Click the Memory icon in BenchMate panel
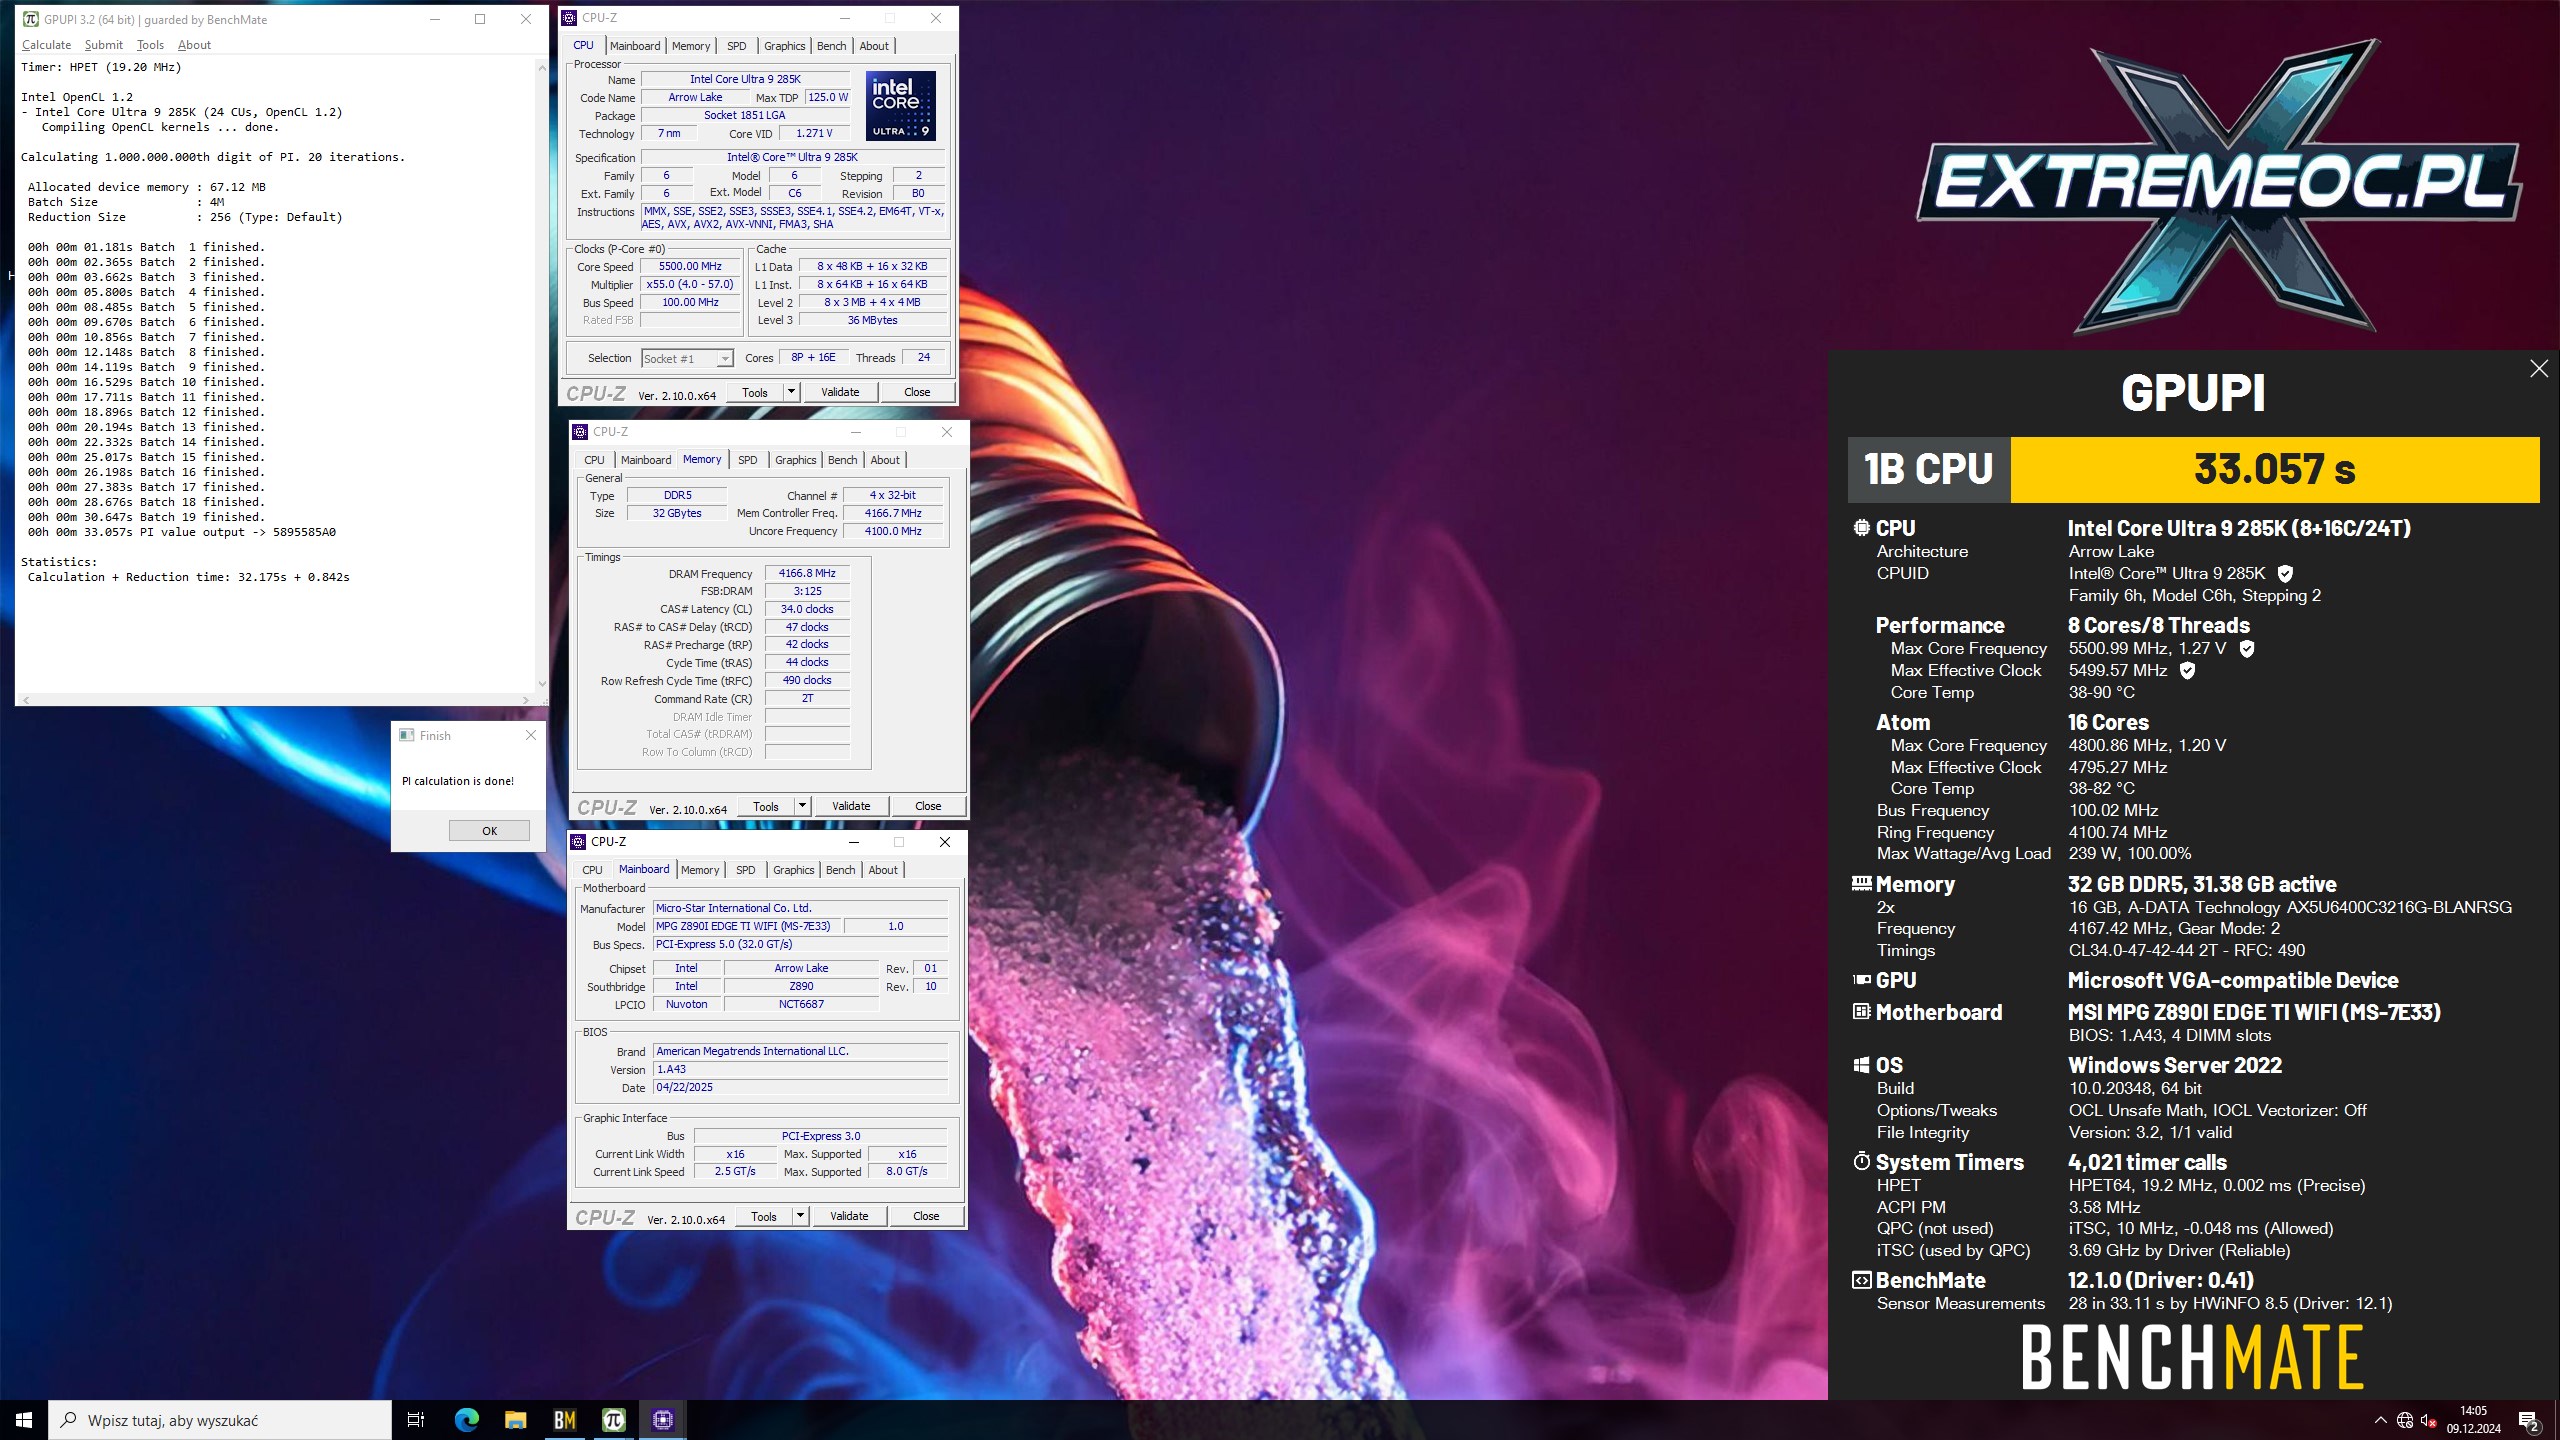 tap(1861, 884)
